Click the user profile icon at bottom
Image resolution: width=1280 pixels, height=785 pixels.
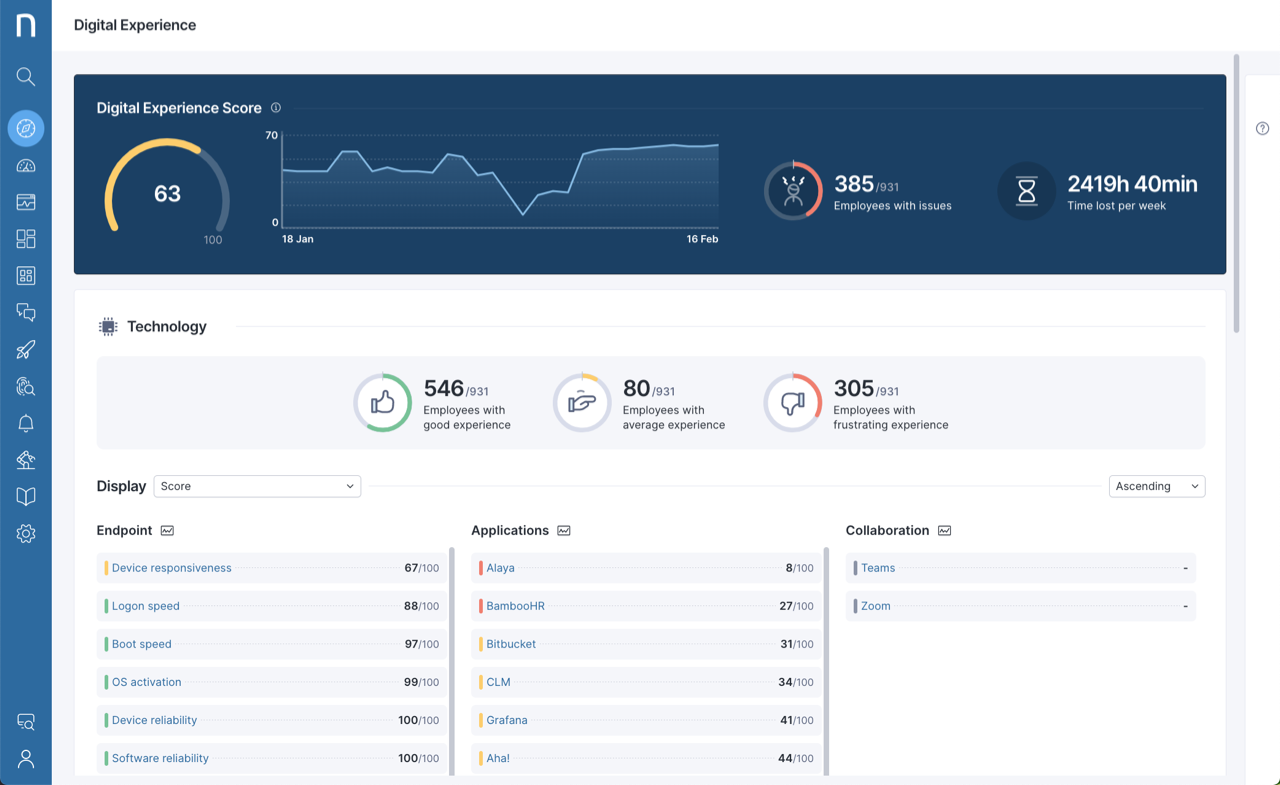(x=26, y=759)
